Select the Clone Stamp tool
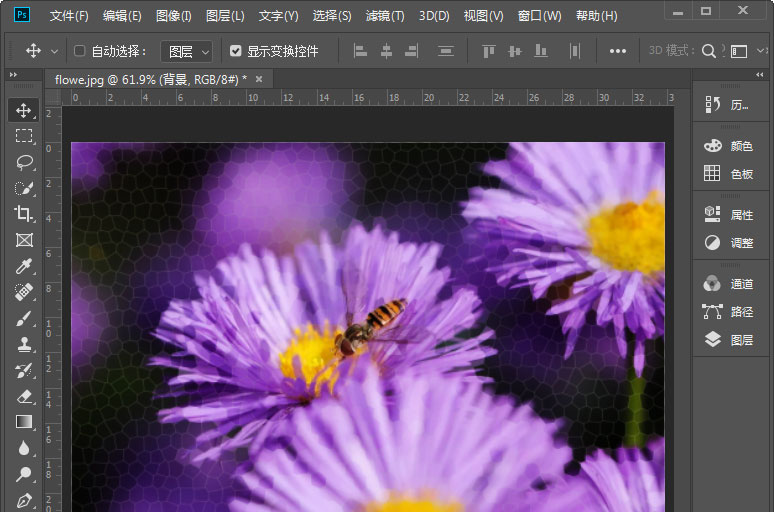The width and height of the screenshot is (774, 512). click(x=24, y=344)
